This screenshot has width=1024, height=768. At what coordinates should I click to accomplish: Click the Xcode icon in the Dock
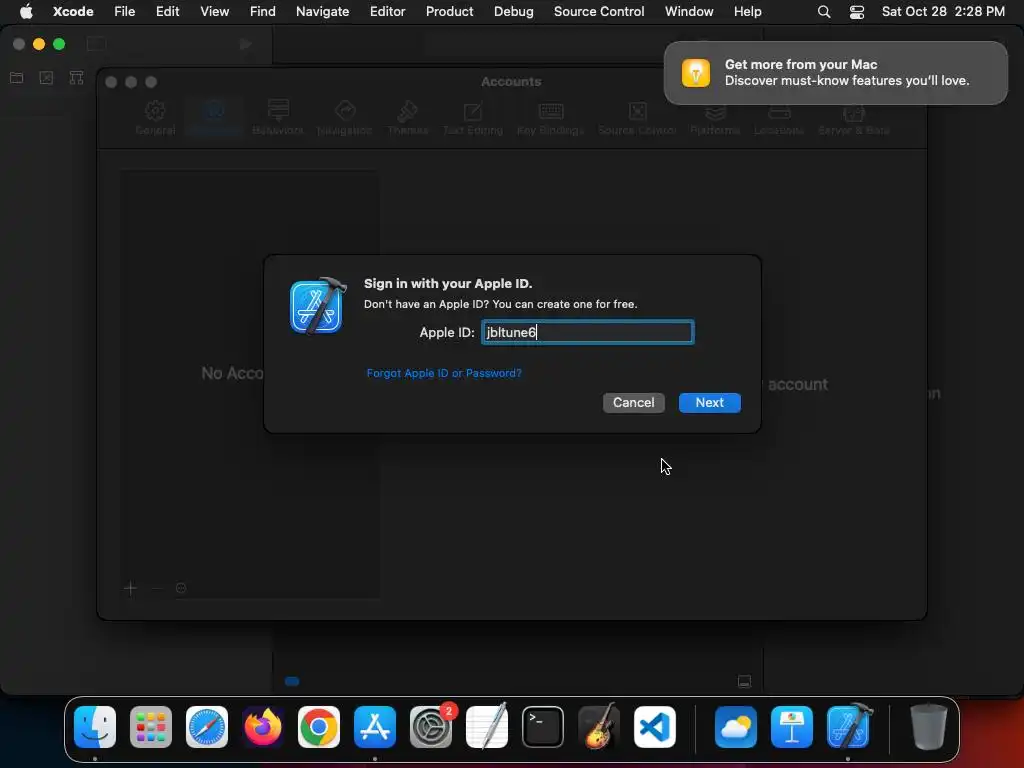848,726
